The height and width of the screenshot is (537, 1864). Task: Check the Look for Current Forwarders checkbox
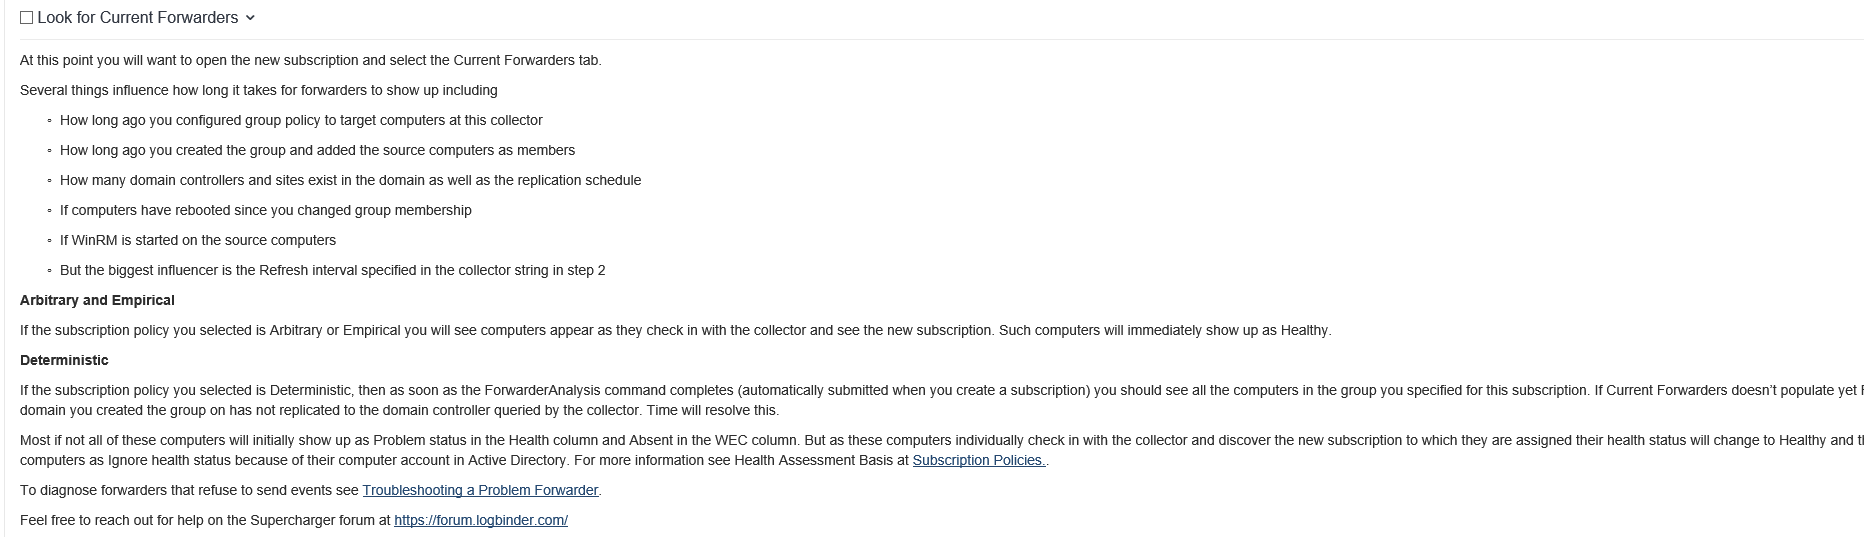27,18
